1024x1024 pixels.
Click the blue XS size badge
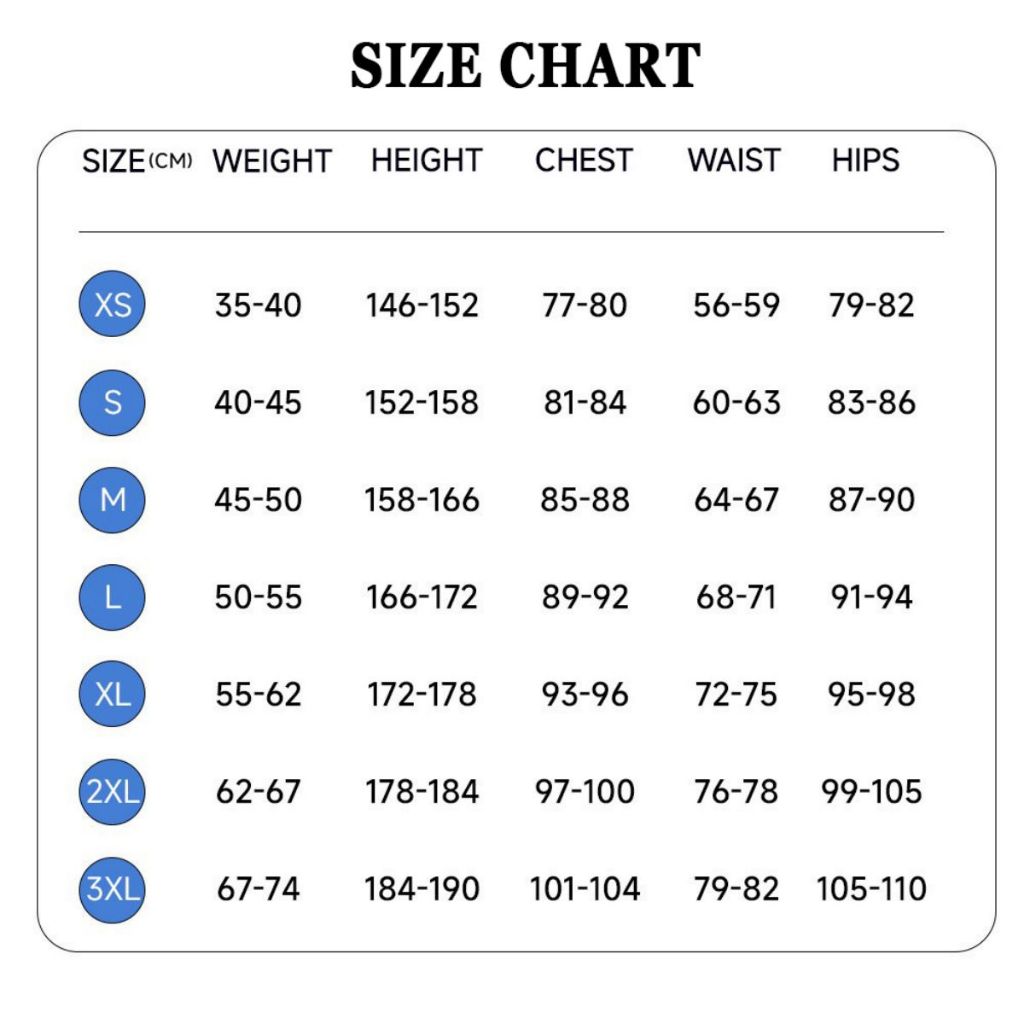coord(112,304)
